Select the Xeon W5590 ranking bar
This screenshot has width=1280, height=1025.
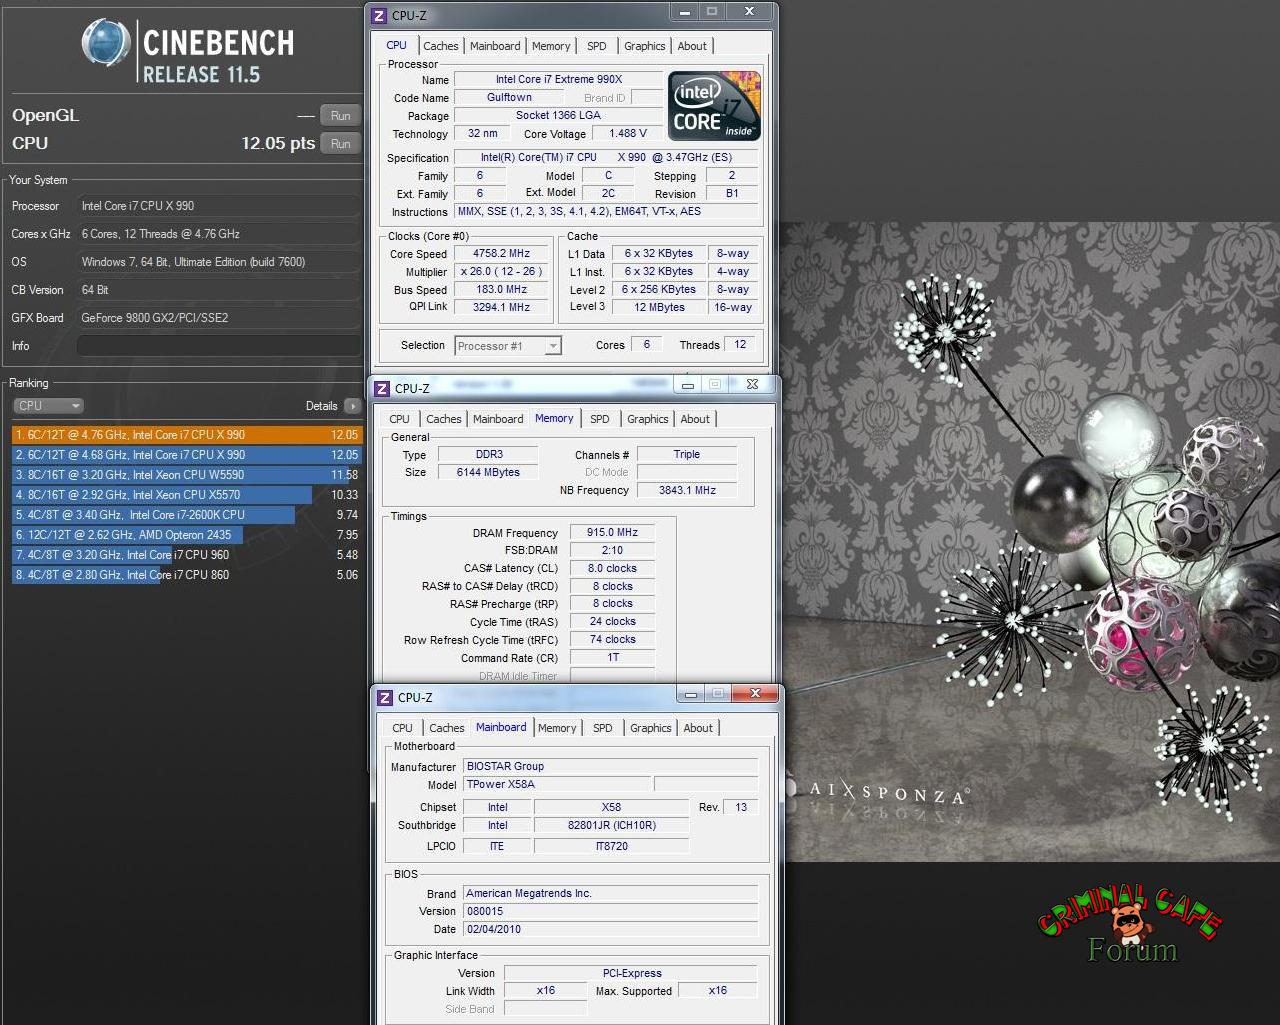tap(186, 475)
